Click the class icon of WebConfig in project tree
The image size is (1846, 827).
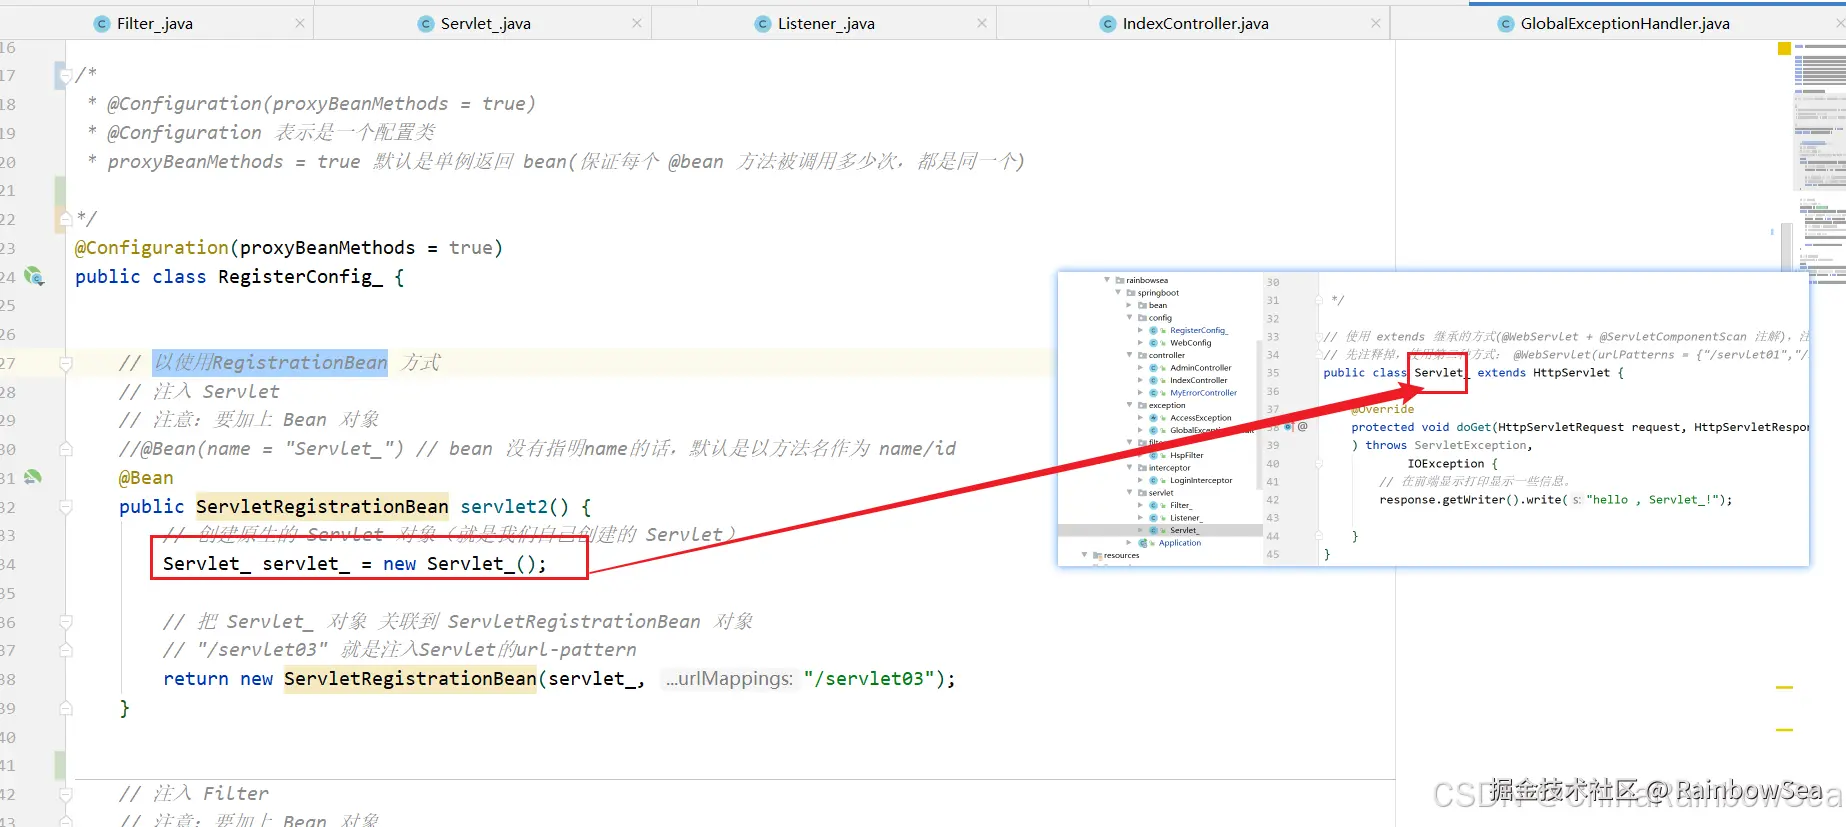tap(1154, 343)
